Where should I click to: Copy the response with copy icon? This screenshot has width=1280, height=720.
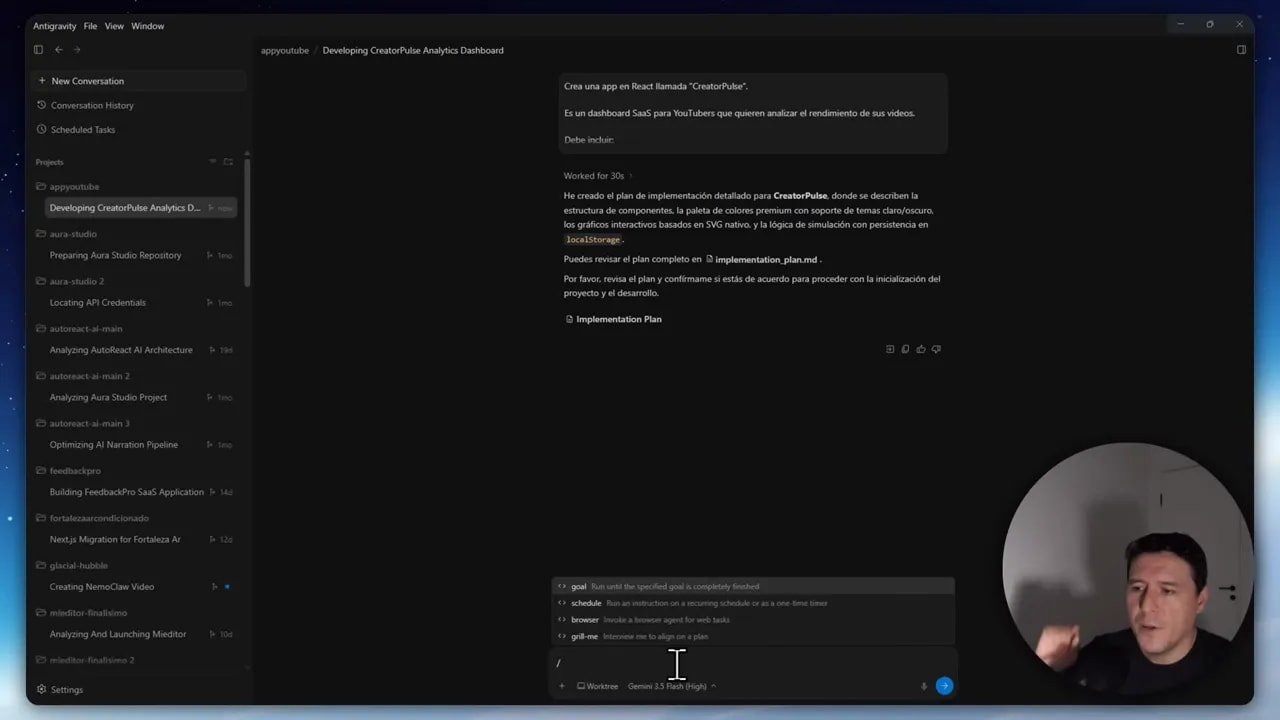[x=905, y=349]
